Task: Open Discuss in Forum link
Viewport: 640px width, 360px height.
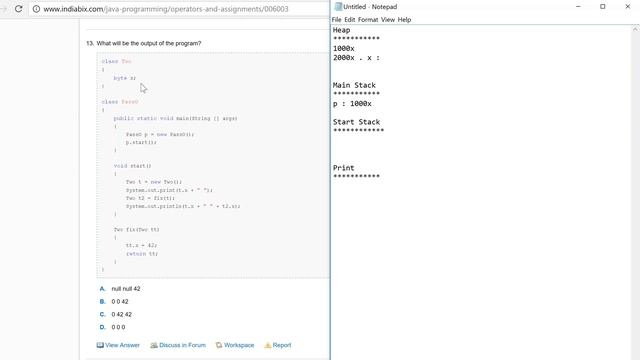Action: [x=182, y=345]
